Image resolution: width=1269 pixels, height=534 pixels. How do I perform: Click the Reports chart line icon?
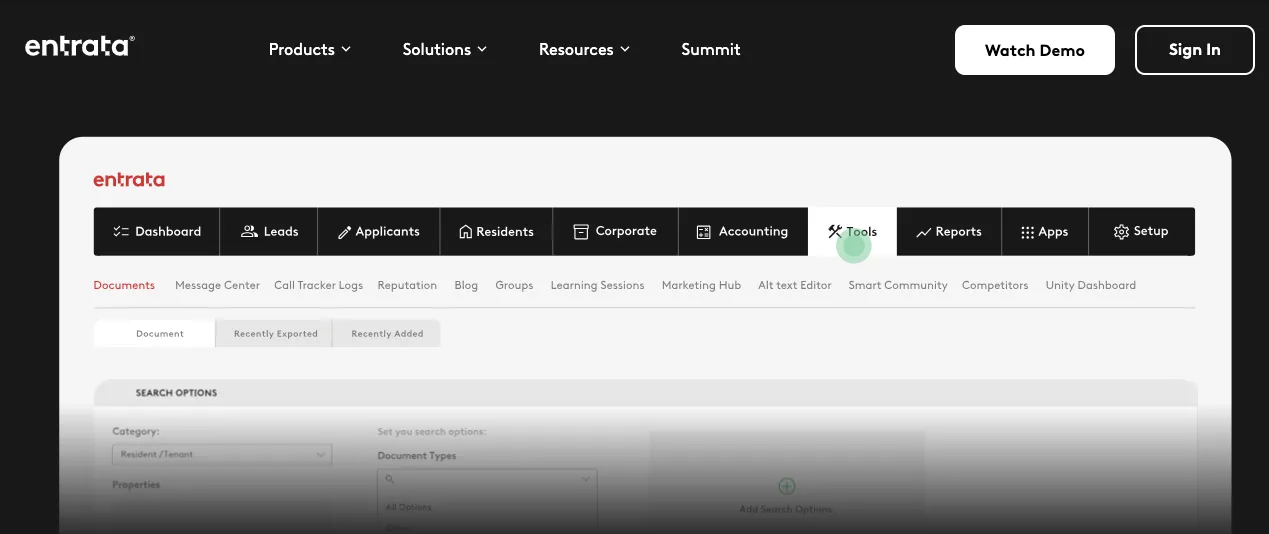[x=923, y=232]
